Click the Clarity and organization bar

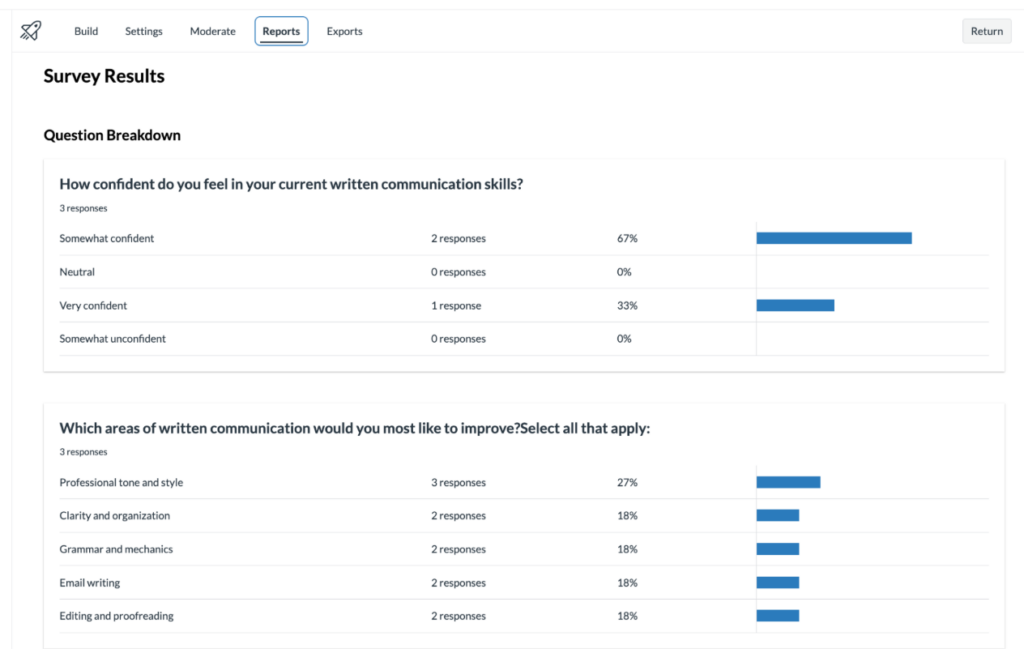click(x=777, y=516)
